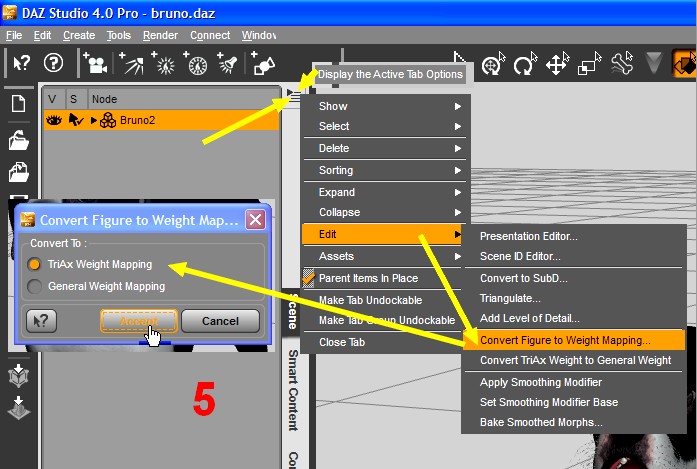Expand the Delete submenu

385,148
